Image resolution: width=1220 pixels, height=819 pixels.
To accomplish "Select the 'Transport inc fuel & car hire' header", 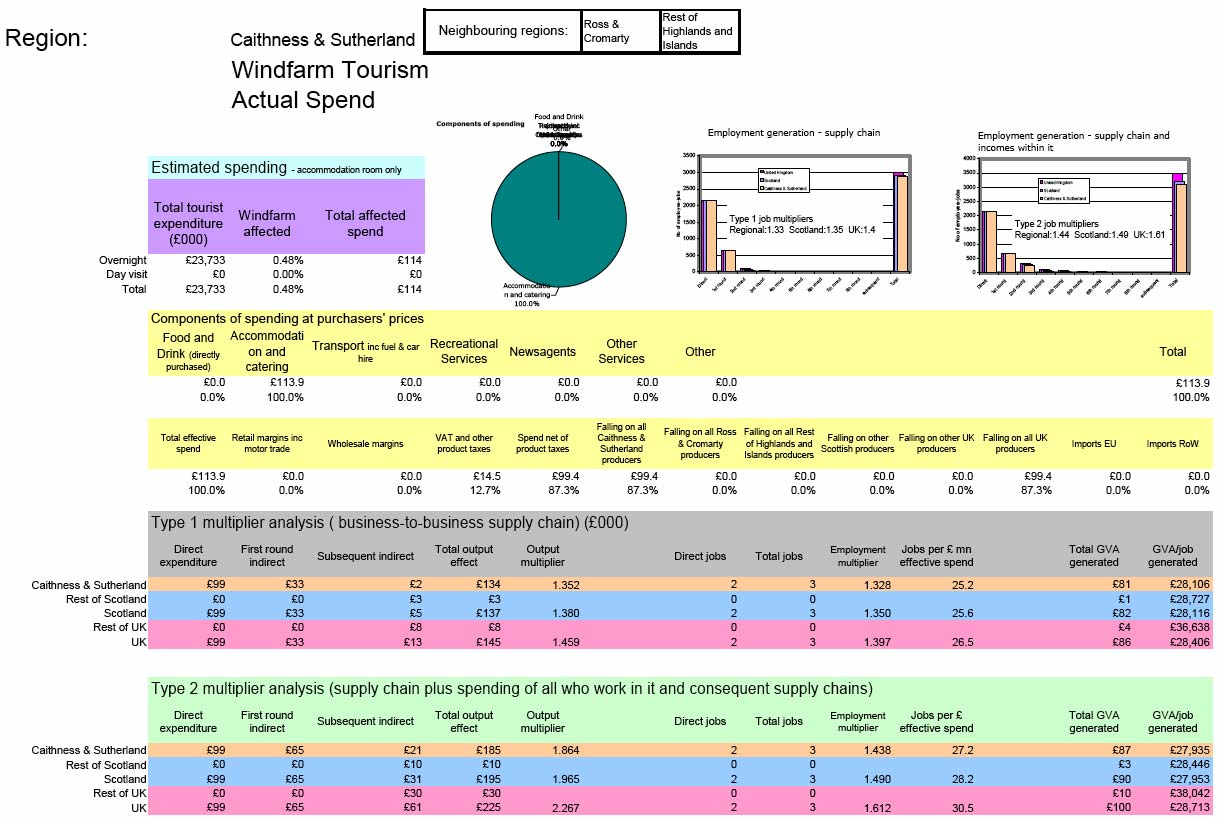I will (365, 351).
